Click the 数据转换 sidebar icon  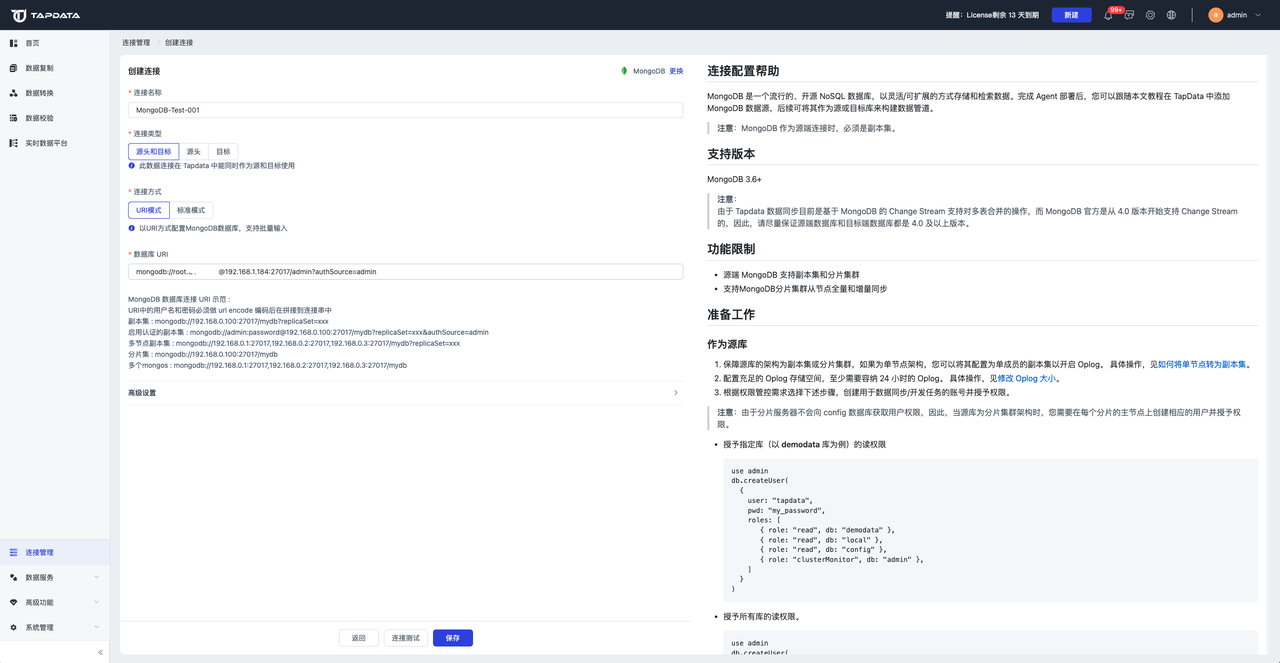coord(13,93)
